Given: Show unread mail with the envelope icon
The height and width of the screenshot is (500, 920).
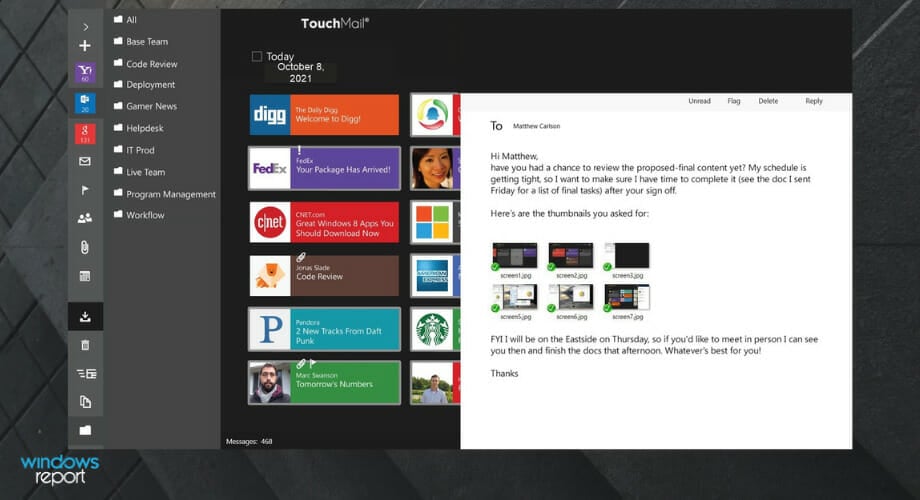Looking at the screenshot, I should [x=85, y=161].
